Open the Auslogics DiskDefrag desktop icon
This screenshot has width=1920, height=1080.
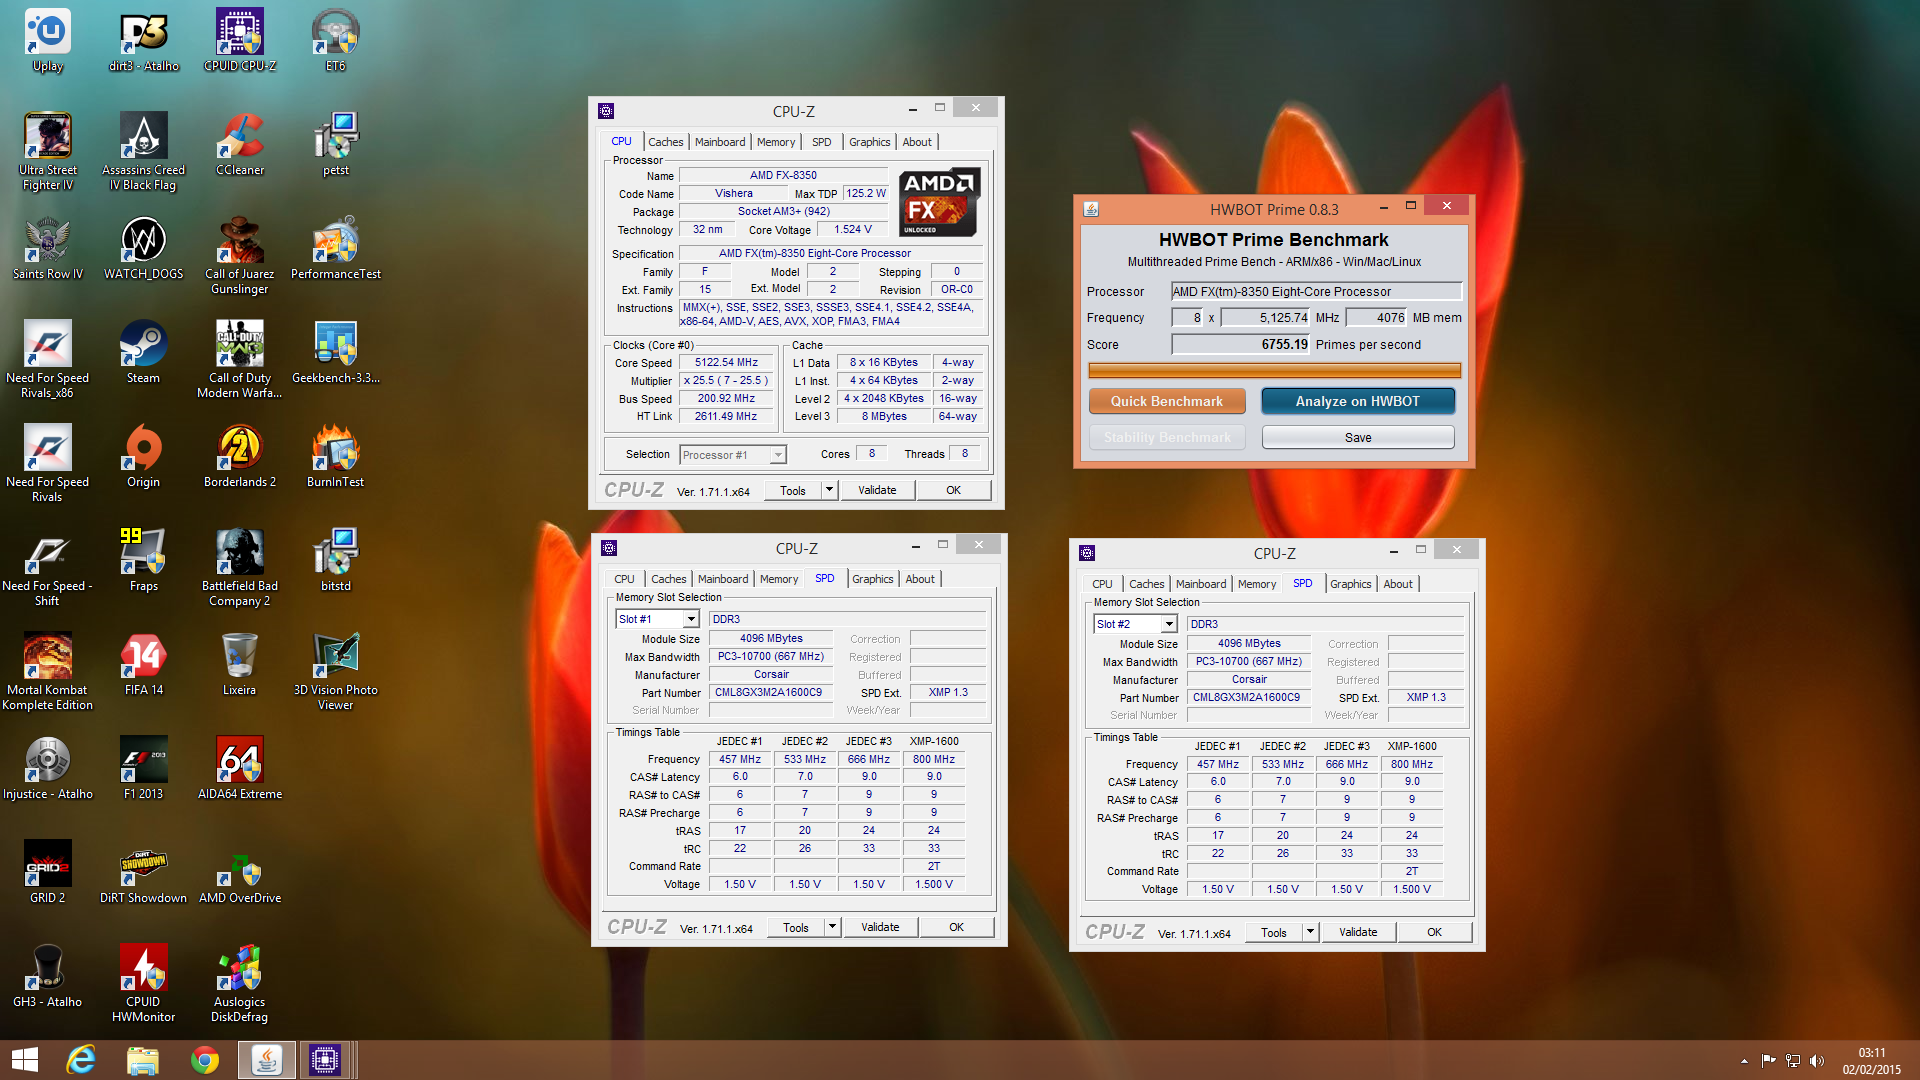coord(240,984)
